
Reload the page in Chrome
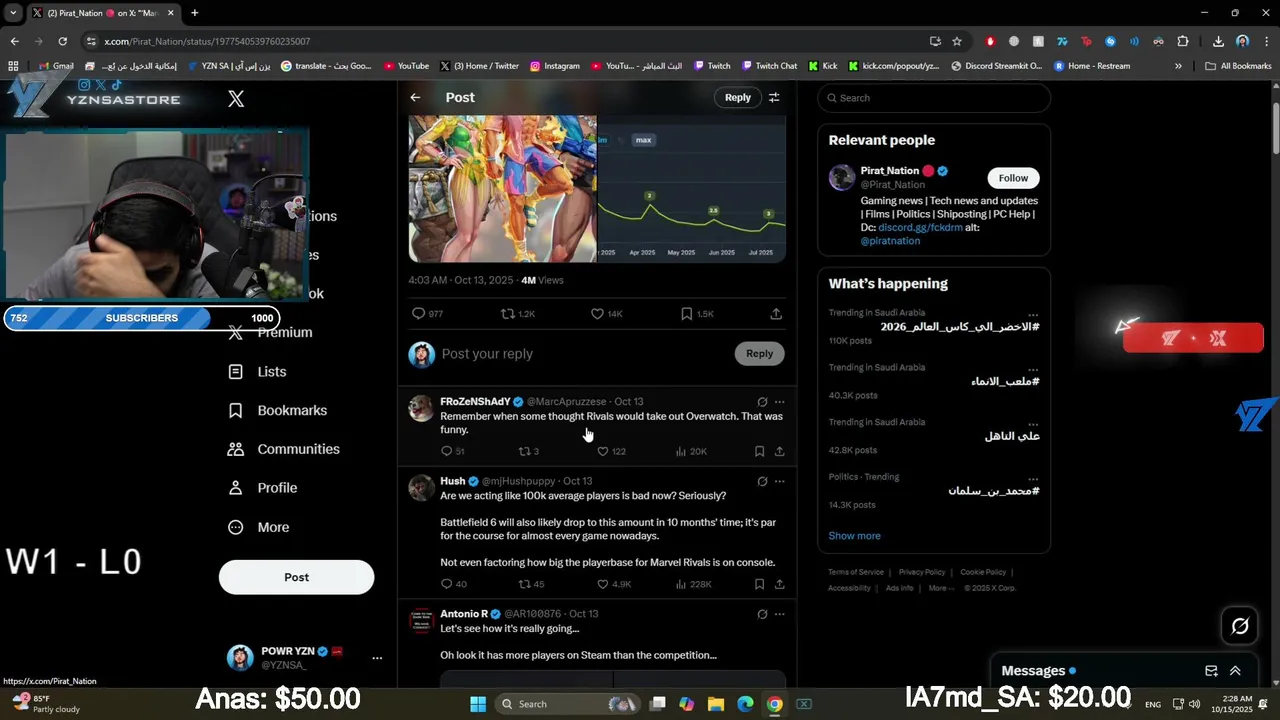(x=62, y=41)
